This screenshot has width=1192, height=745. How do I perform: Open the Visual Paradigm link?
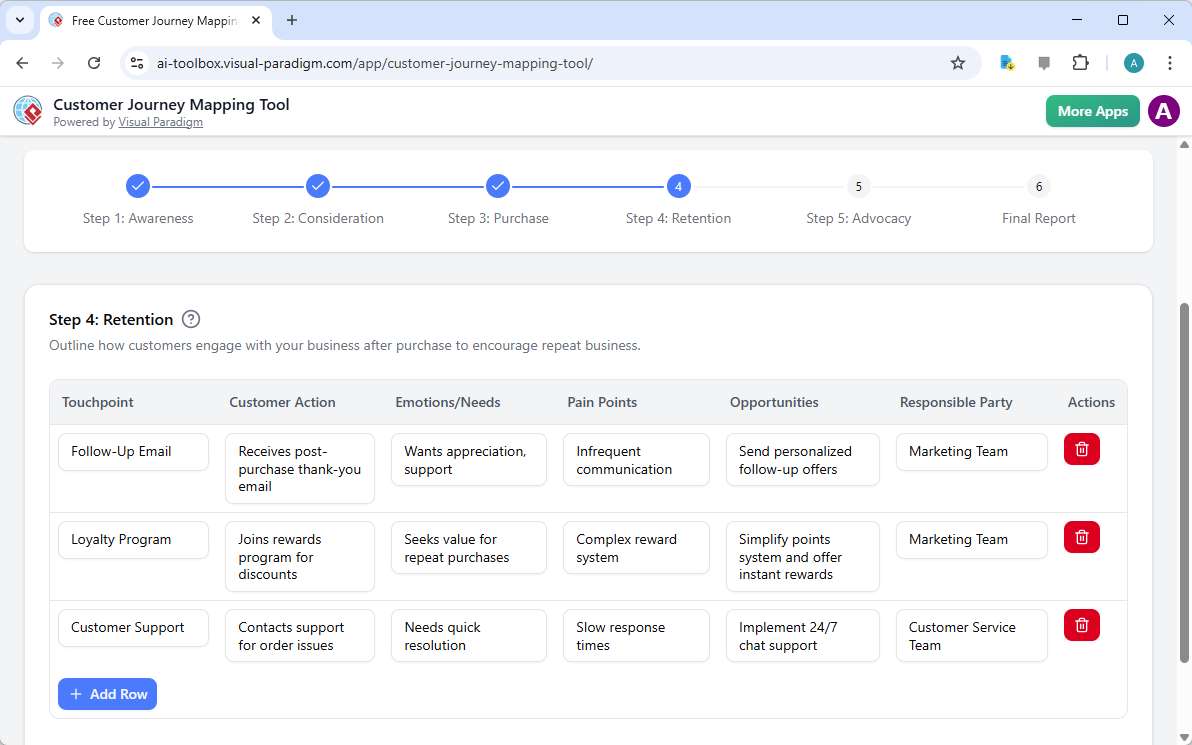tap(160, 122)
